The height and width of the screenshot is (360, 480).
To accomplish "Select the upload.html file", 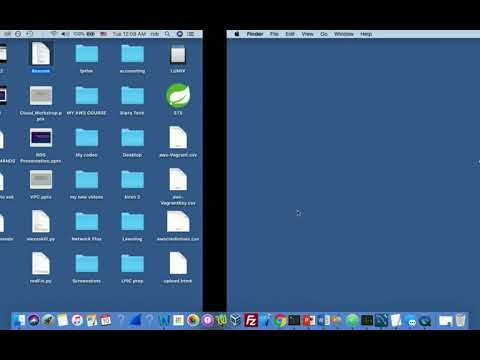I will (178, 268).
